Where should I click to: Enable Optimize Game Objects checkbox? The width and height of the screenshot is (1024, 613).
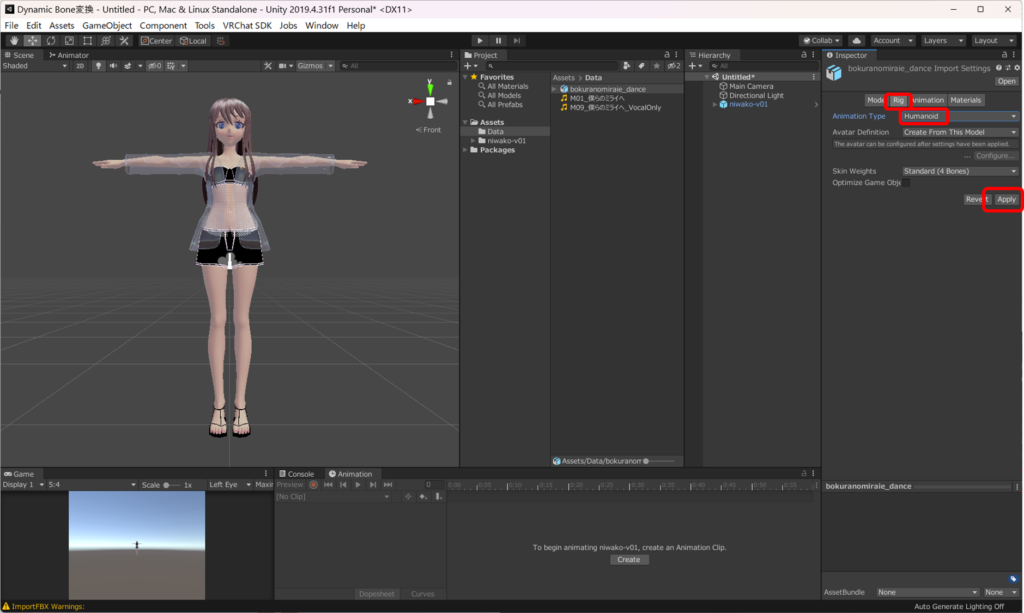point(905,183)
